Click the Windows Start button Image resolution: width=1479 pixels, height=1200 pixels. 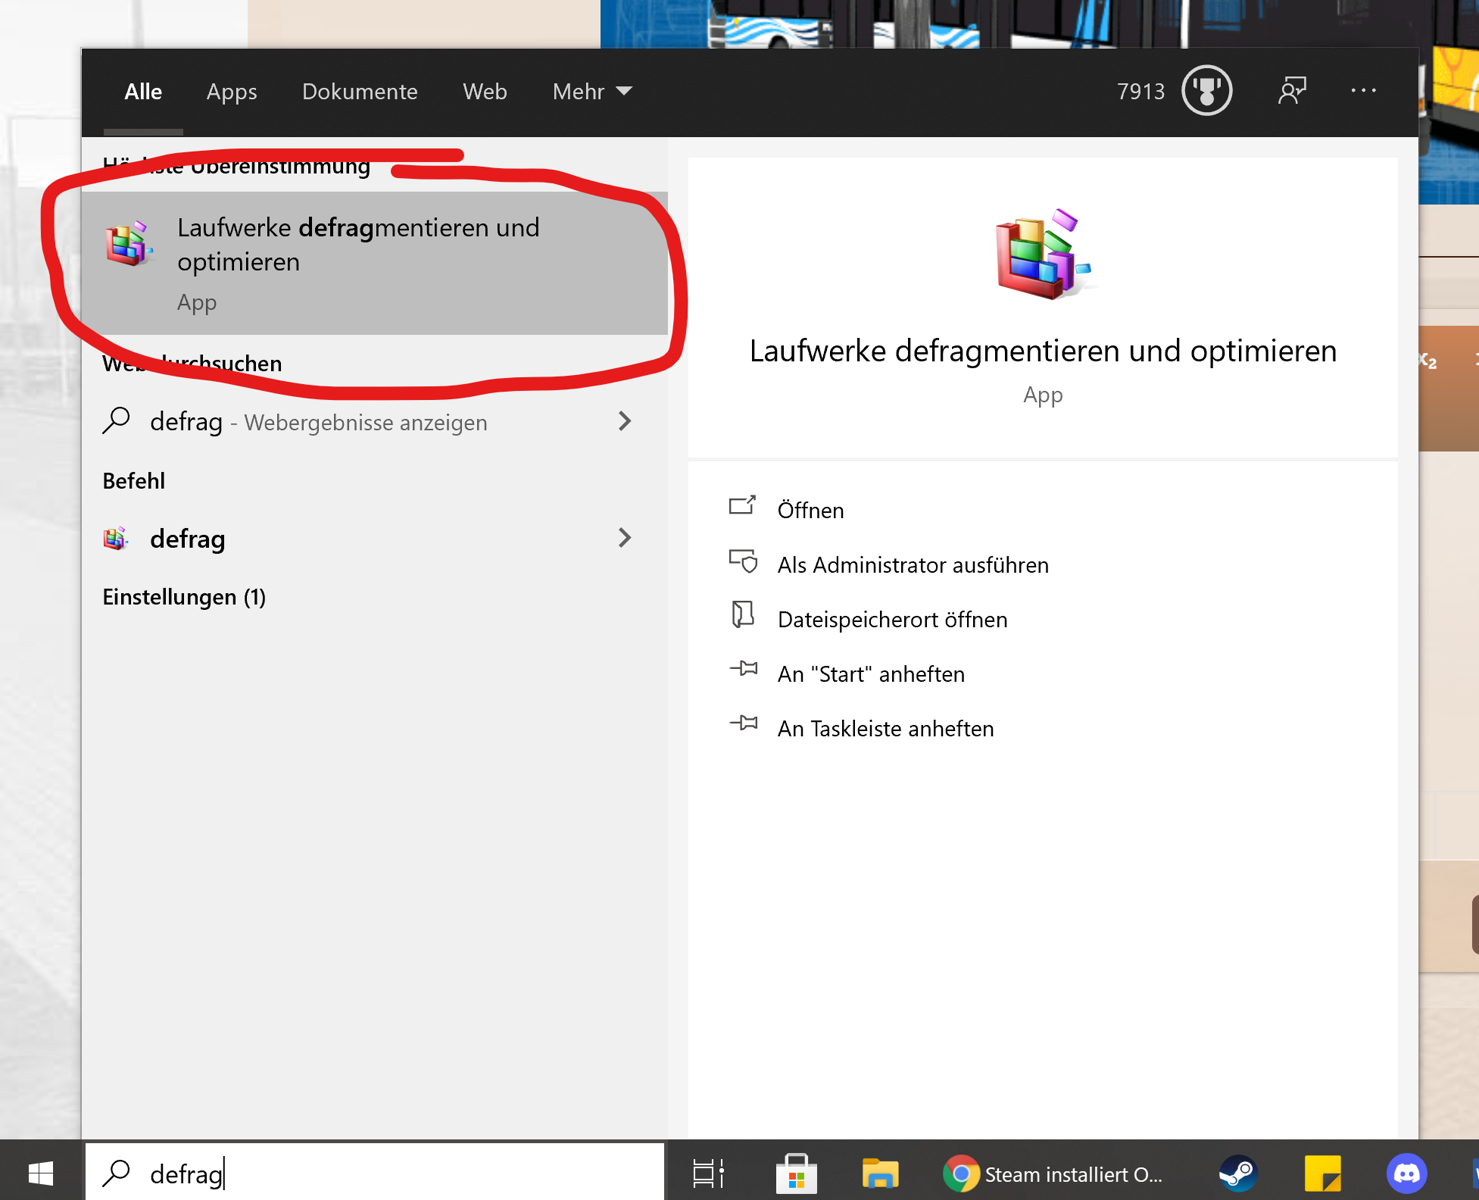(x=41, y=1172)
